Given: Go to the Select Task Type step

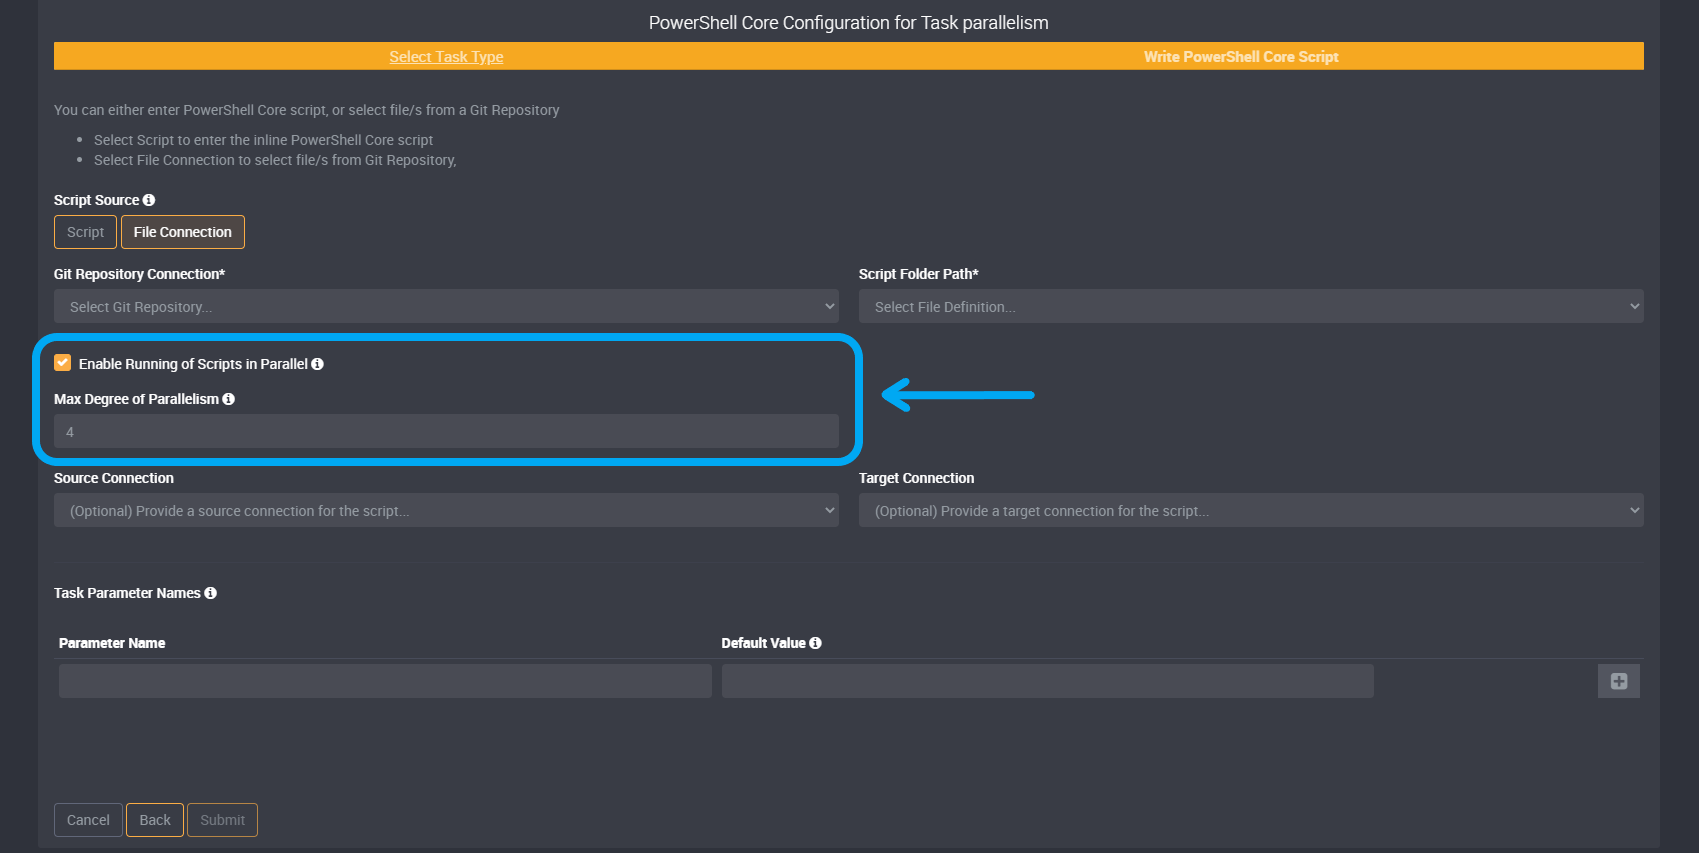Looking at the screenshot, I should click(446, 57).
